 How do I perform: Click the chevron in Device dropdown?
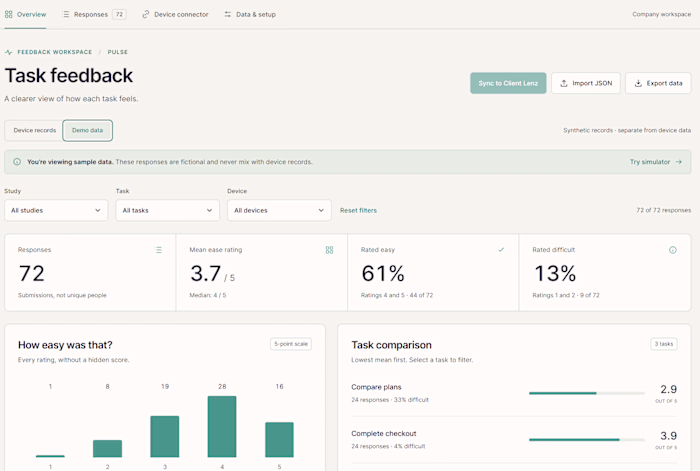point(321,210)
